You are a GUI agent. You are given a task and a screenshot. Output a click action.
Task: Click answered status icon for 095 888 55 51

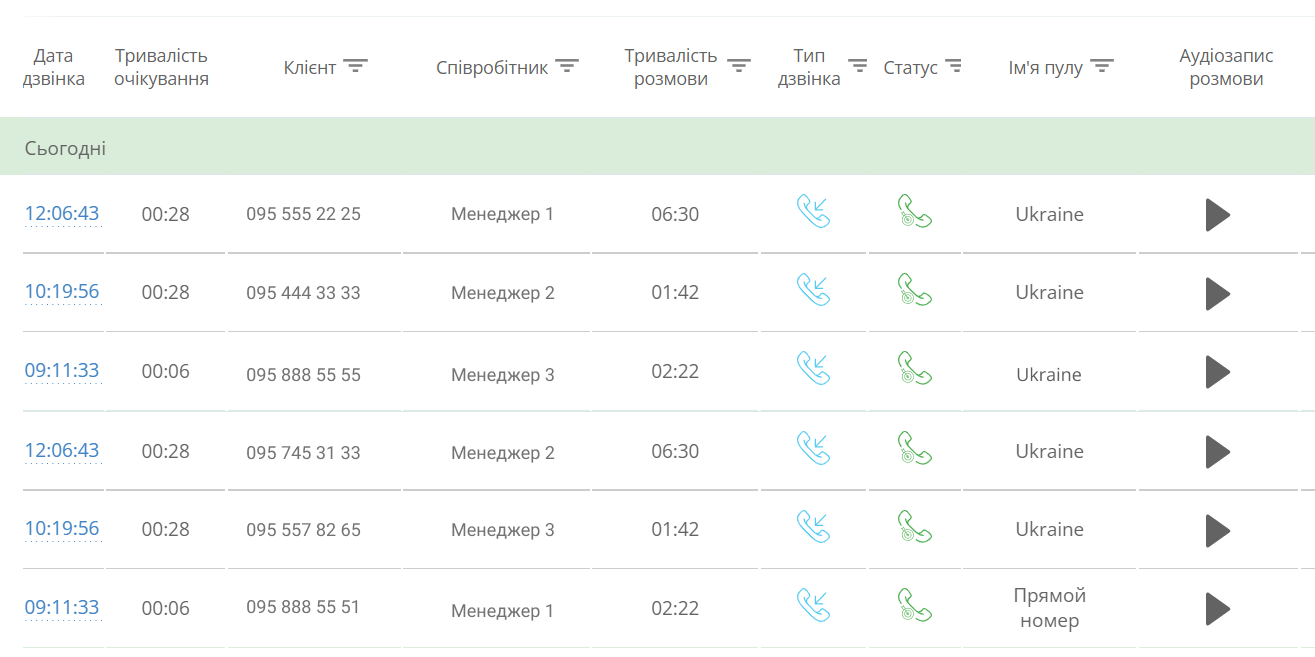(x=913, y=605)
